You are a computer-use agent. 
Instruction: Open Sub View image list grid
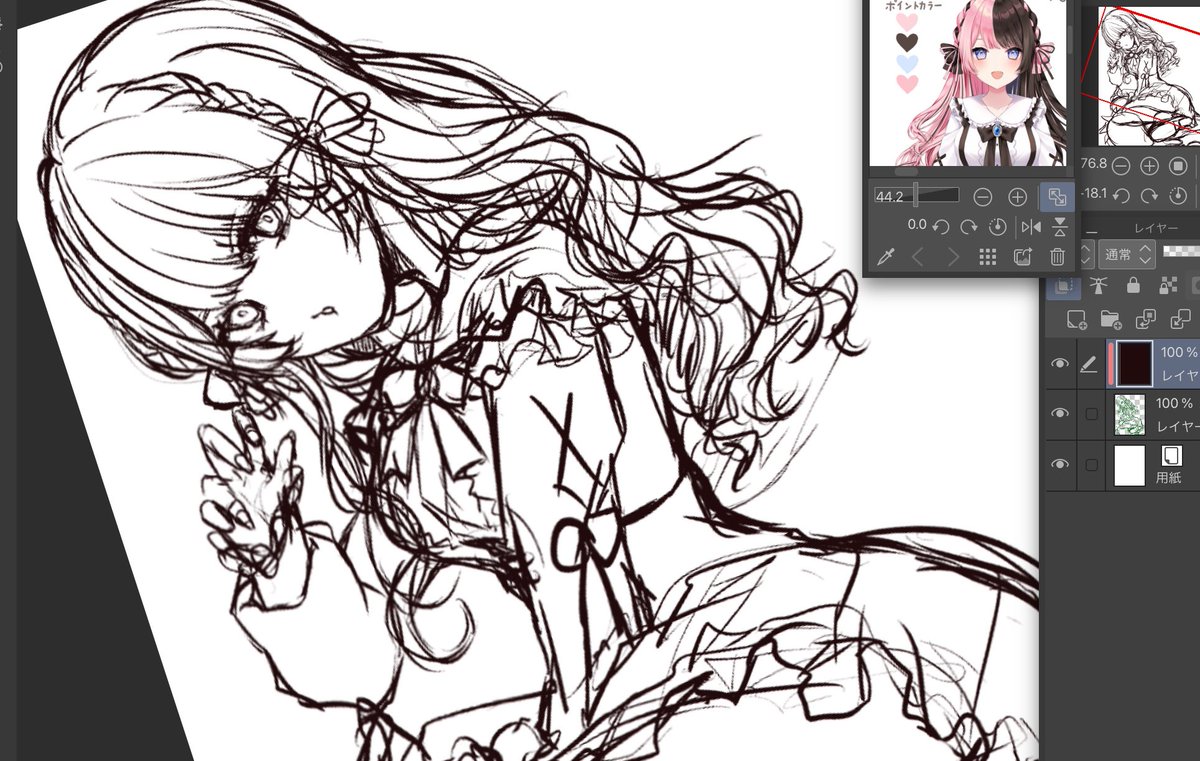[x=987, y=257]
